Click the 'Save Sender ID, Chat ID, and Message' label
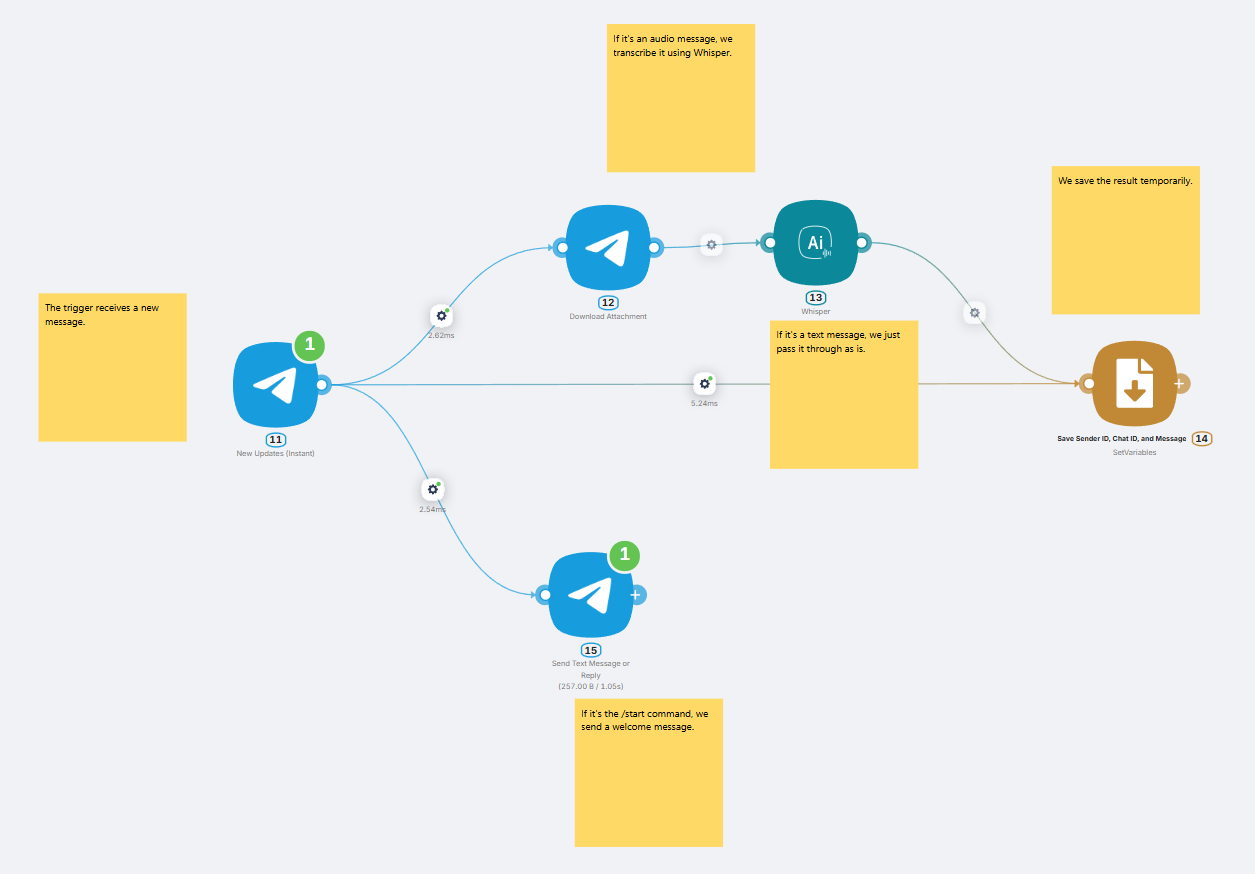Screen dimensions: 1255x874 (1122, 439)
